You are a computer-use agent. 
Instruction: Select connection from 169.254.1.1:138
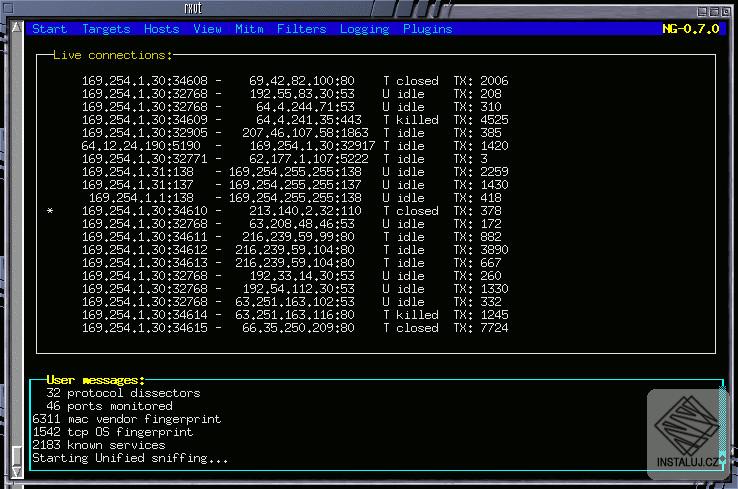[295, 198]
